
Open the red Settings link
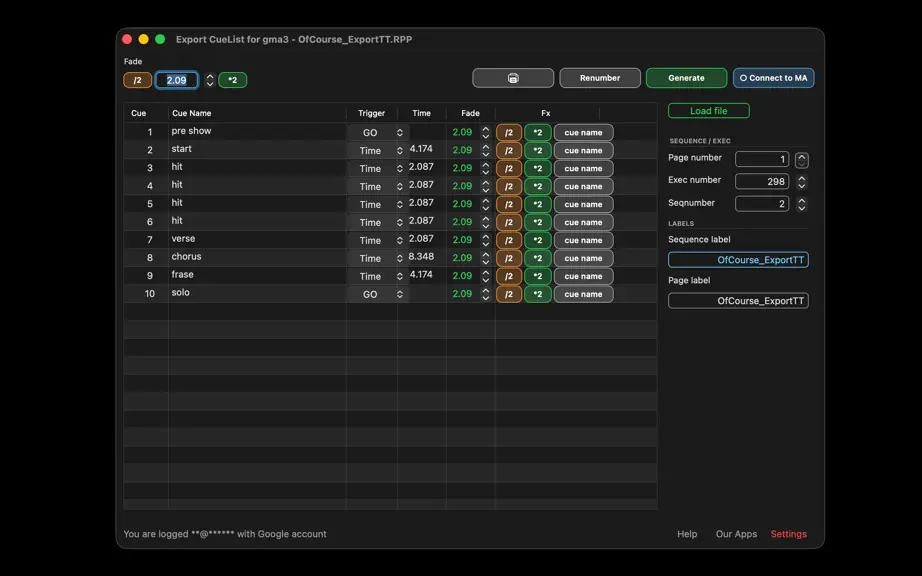tap(789, 534)
